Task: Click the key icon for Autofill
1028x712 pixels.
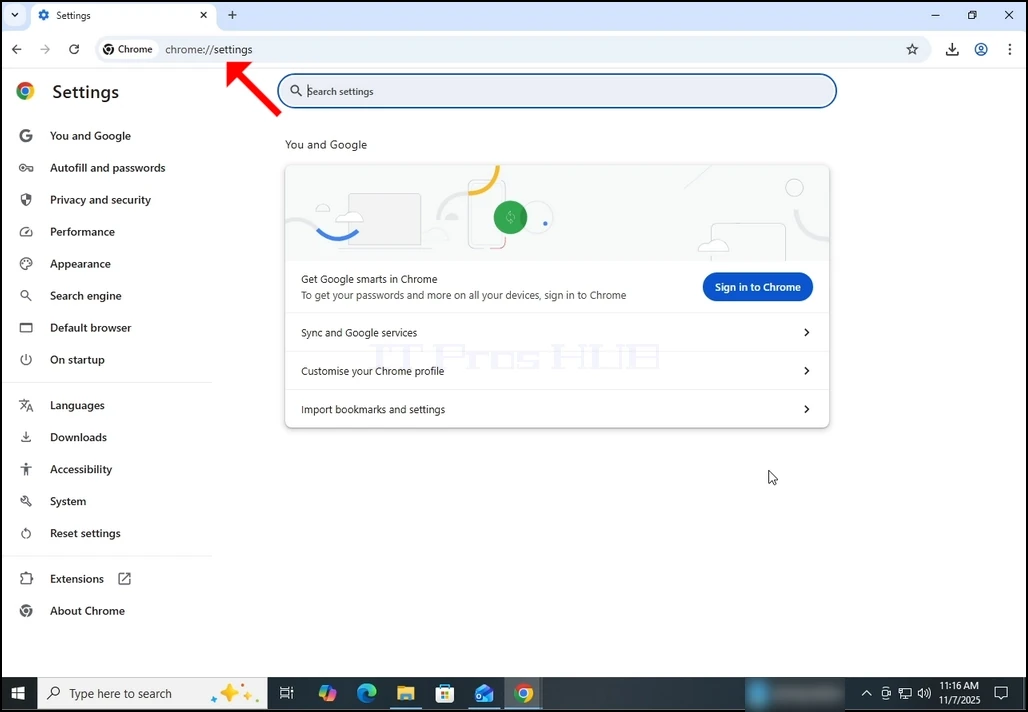Action: [x=26, y=168]
